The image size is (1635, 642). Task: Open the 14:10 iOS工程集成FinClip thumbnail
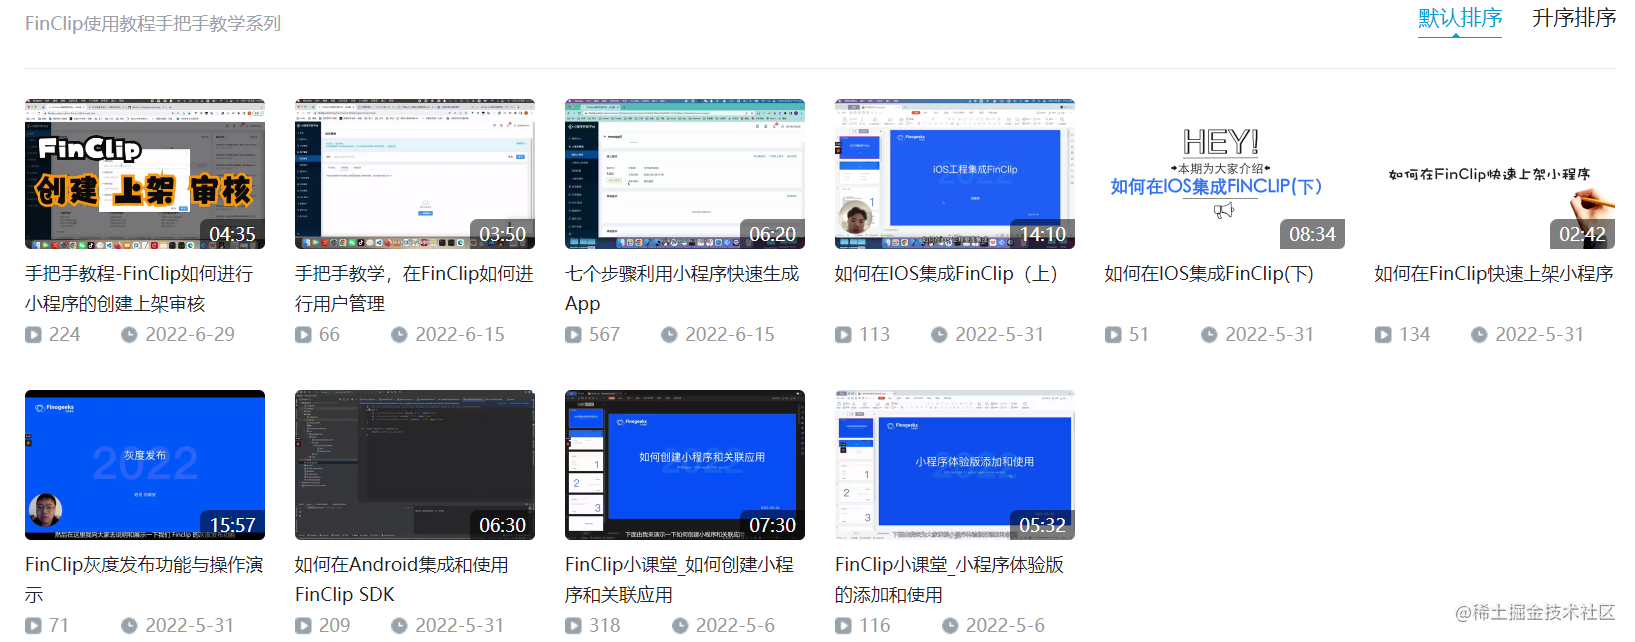(x=955, y=174)
